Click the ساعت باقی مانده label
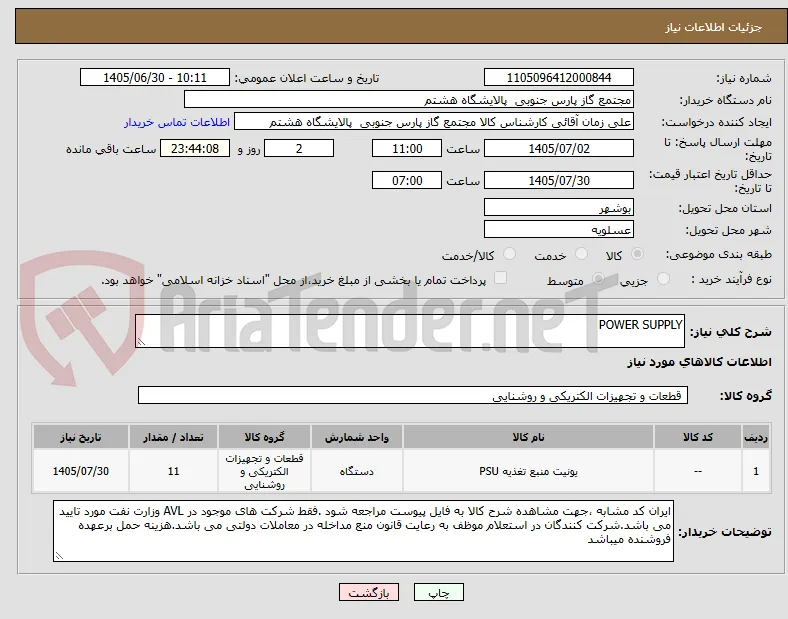 click(111, 149)
